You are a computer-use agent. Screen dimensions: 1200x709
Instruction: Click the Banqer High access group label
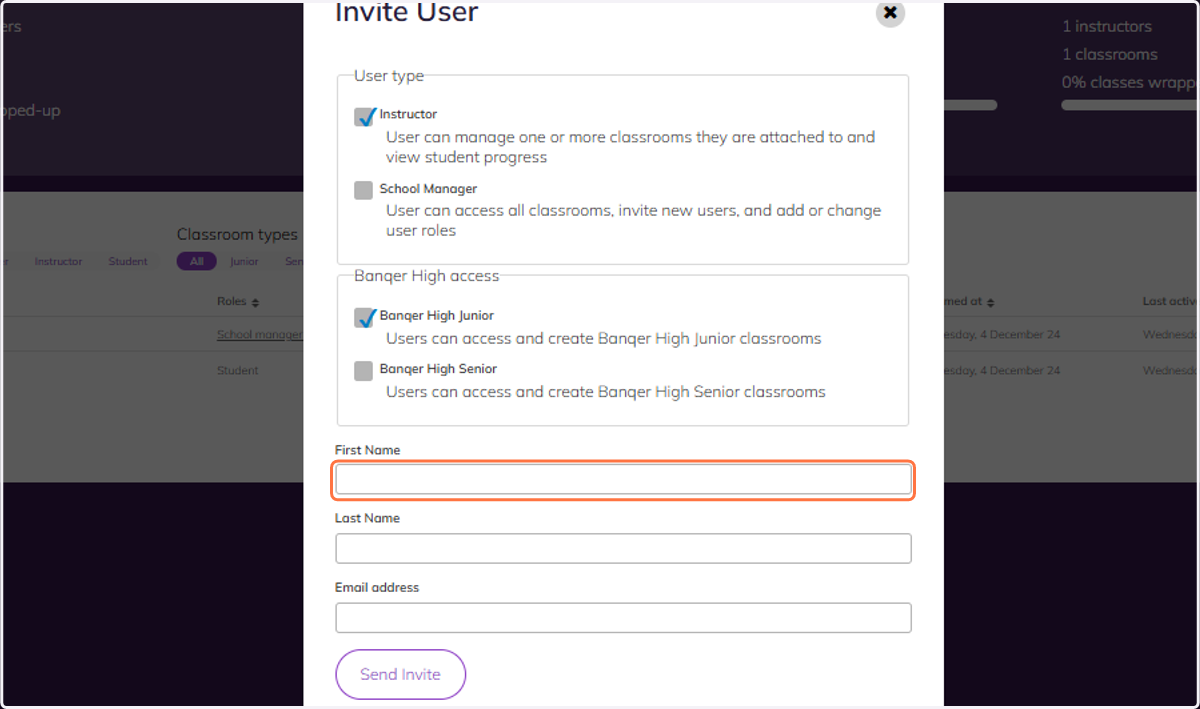[x=426, y=275]
